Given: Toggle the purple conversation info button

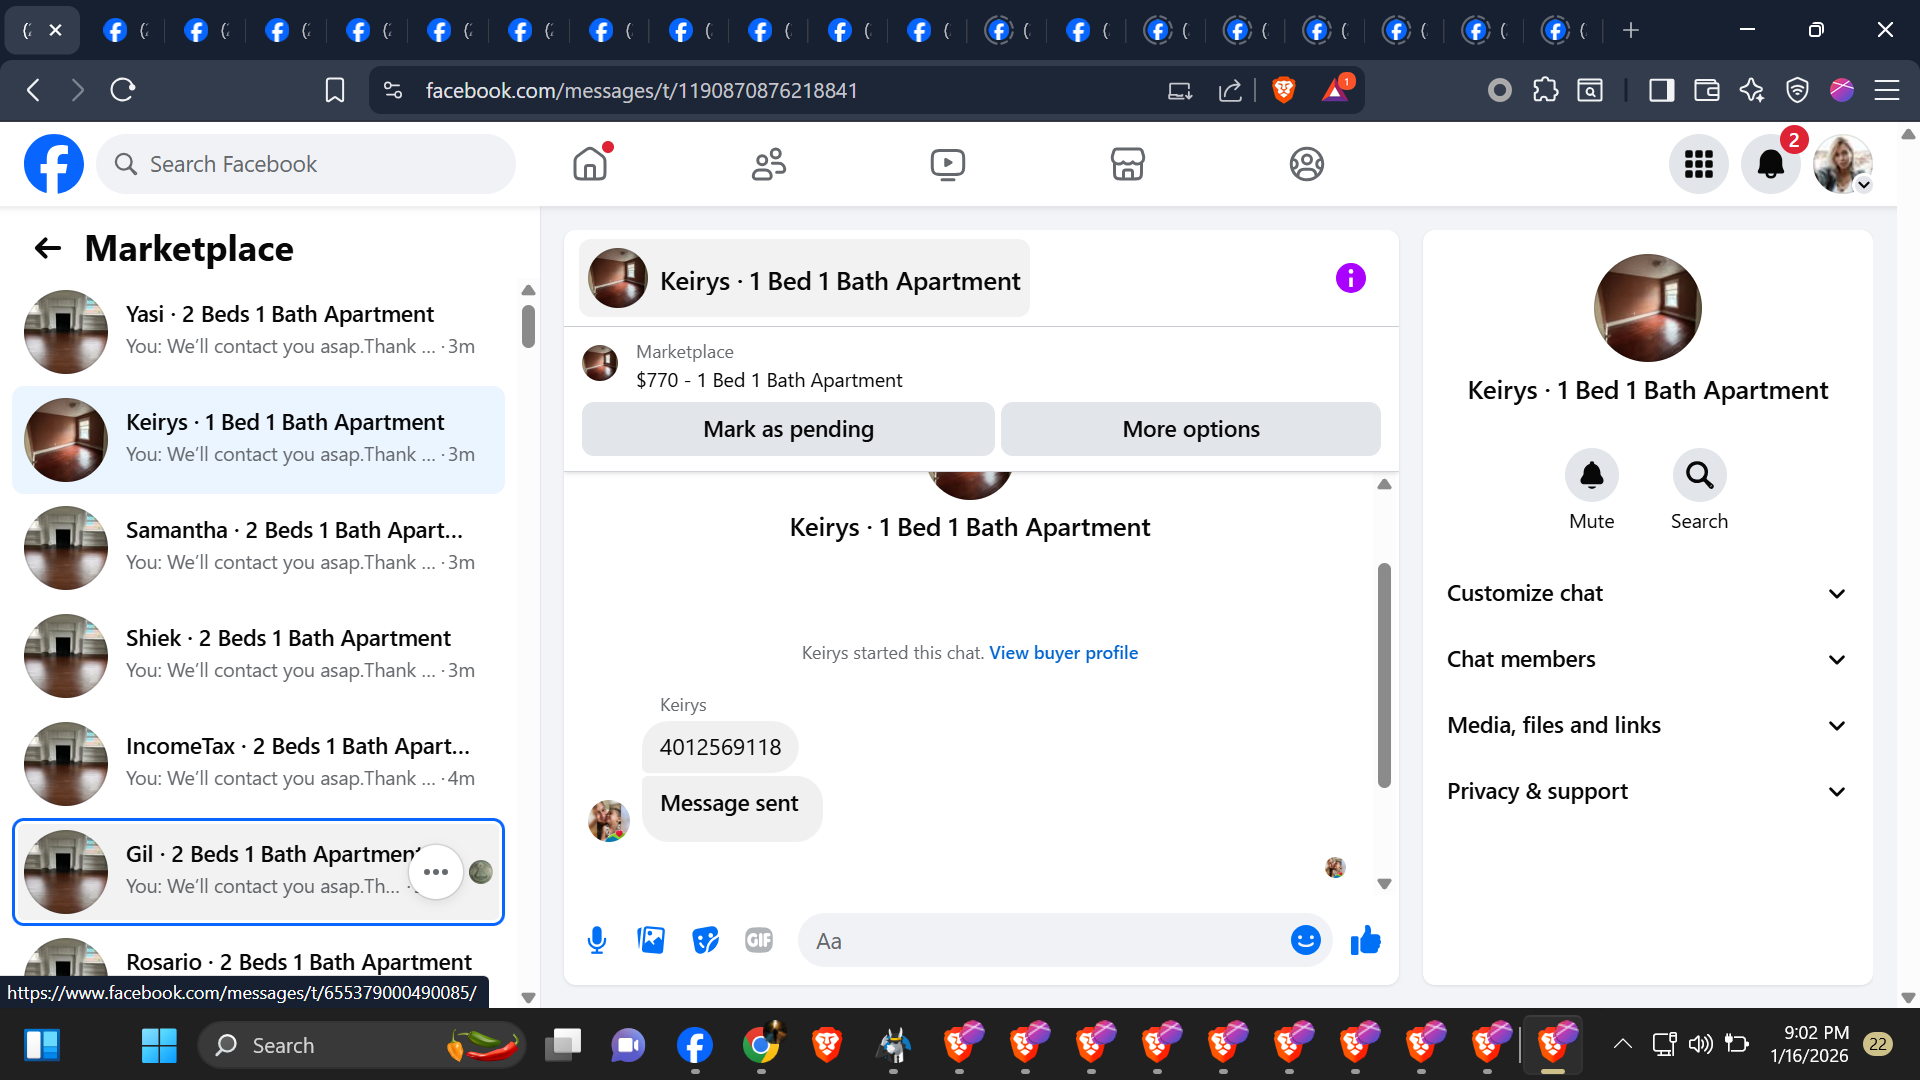Looking at the screenshot, I should pos(1350,278).
